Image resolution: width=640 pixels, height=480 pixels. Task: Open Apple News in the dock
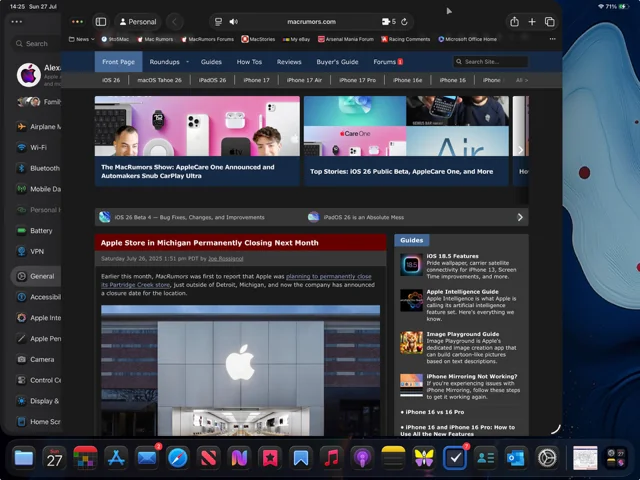coord(209,458)
